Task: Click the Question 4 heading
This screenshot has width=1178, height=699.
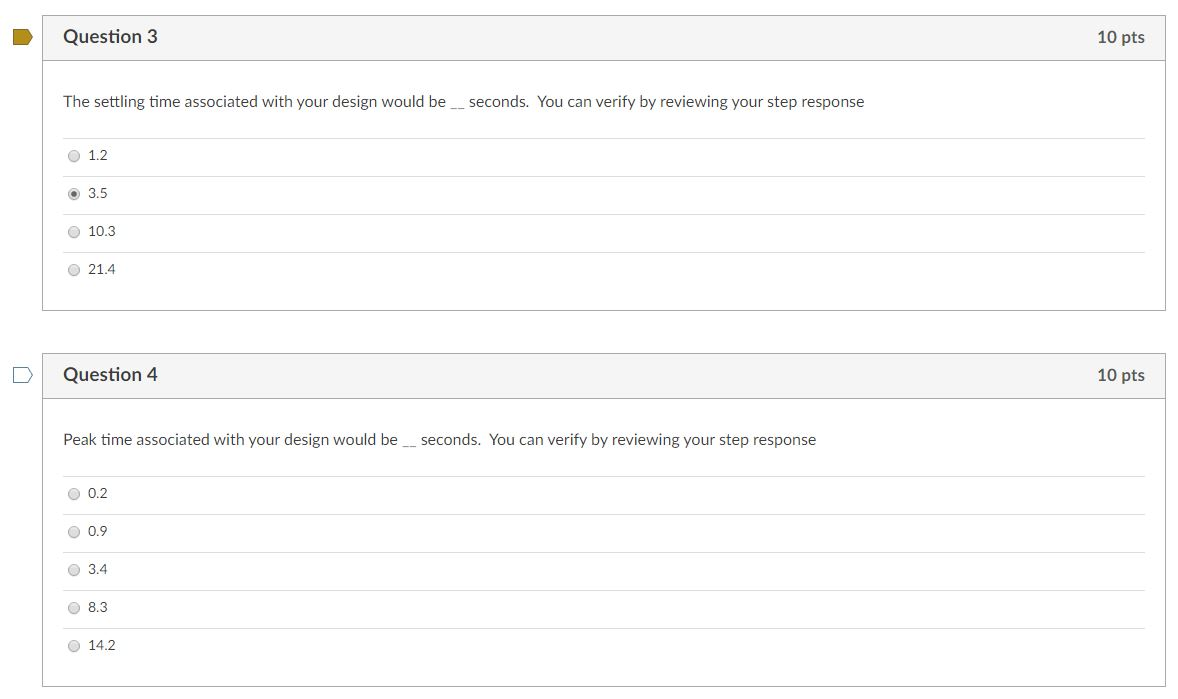Action: 110,374
